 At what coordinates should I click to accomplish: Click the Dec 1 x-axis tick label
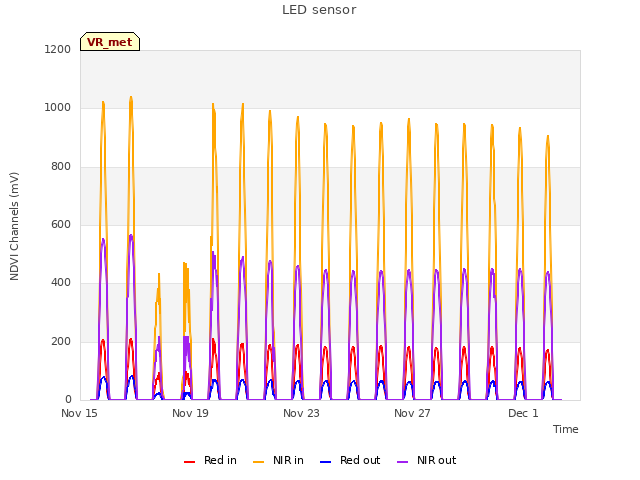523,413
